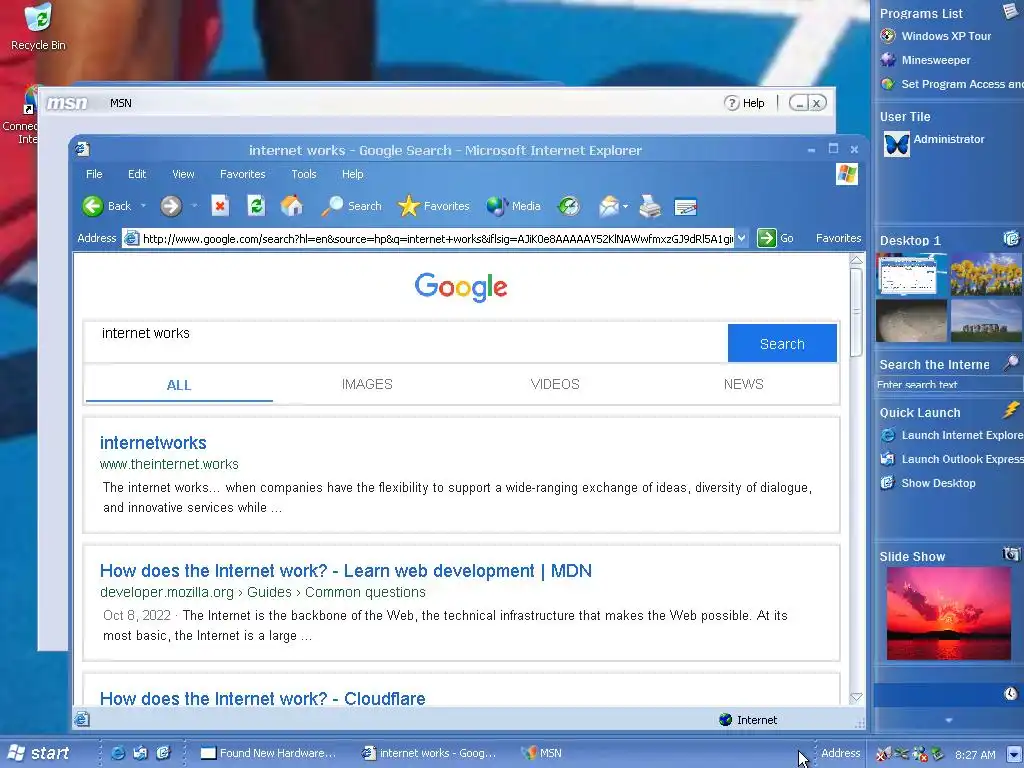Click the blue Search button on Google
The image size is (1024, 768).
[782, 344]
